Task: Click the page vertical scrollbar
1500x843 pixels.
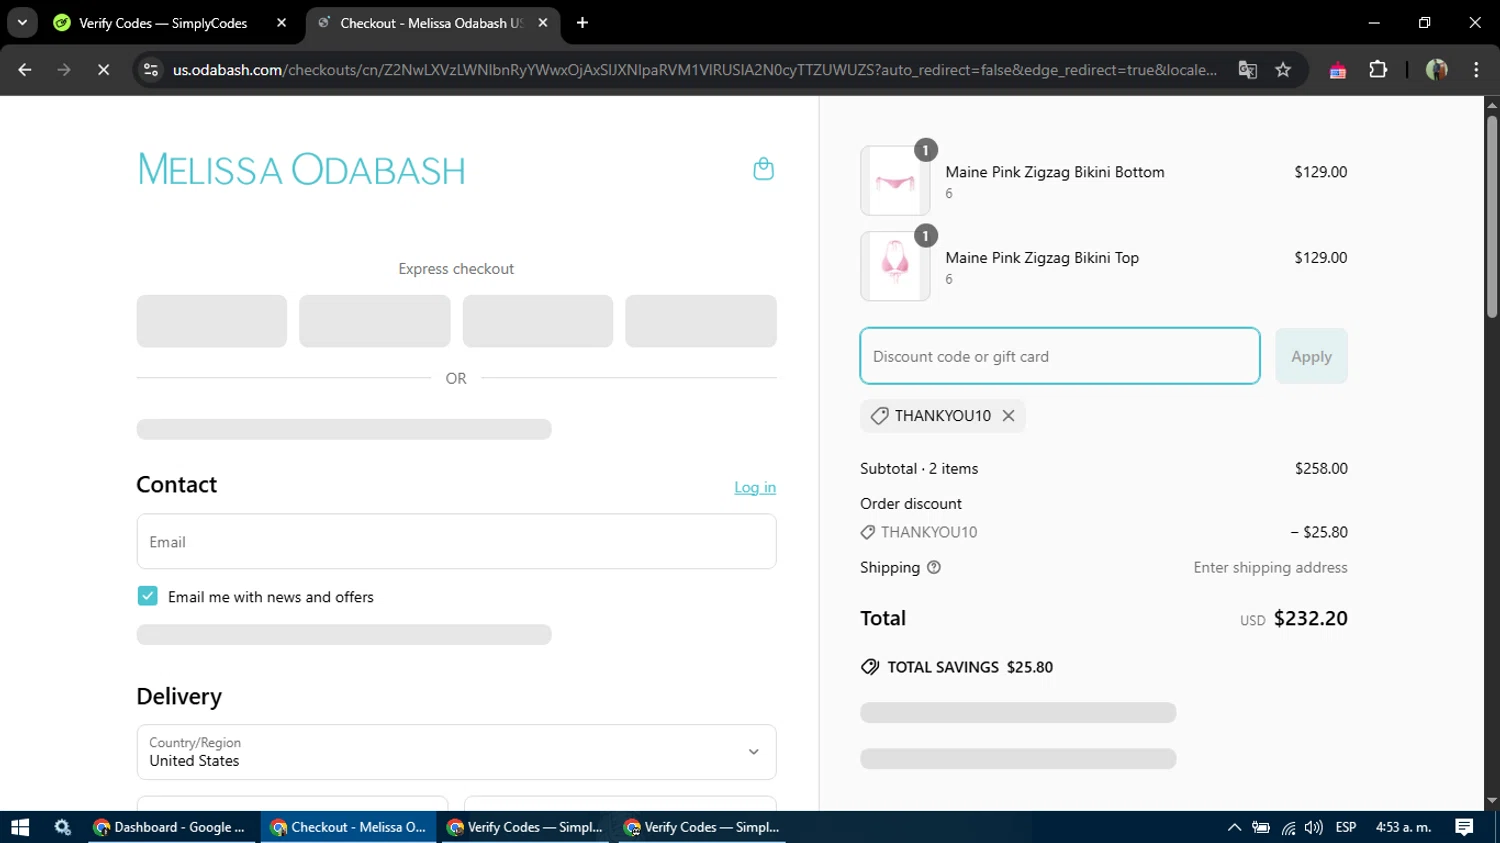Action: tap(1492, 218)
